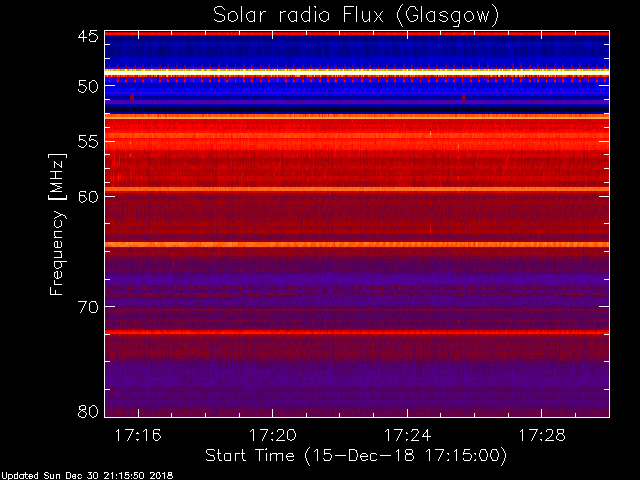Click the '55' frequency tick label
Screen dimensions: 640x480
pyautogui.click(x=88, y=142)
